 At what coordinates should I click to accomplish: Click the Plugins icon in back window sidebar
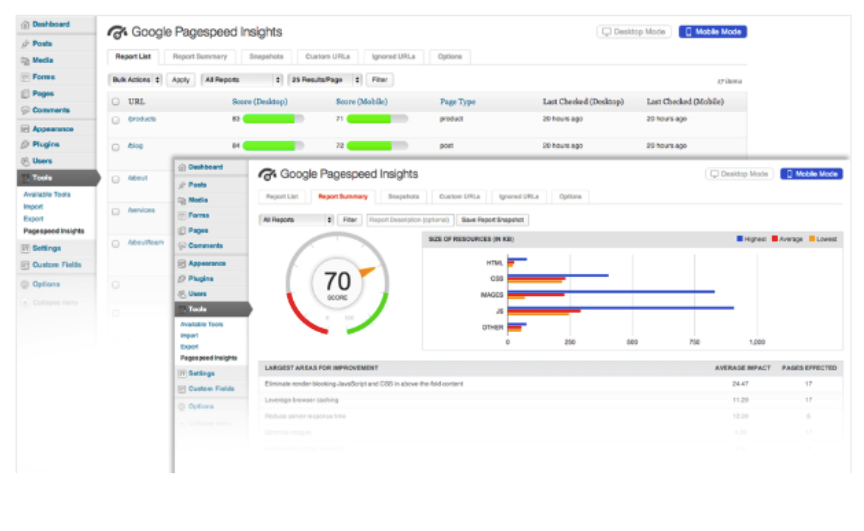[25, 144]
